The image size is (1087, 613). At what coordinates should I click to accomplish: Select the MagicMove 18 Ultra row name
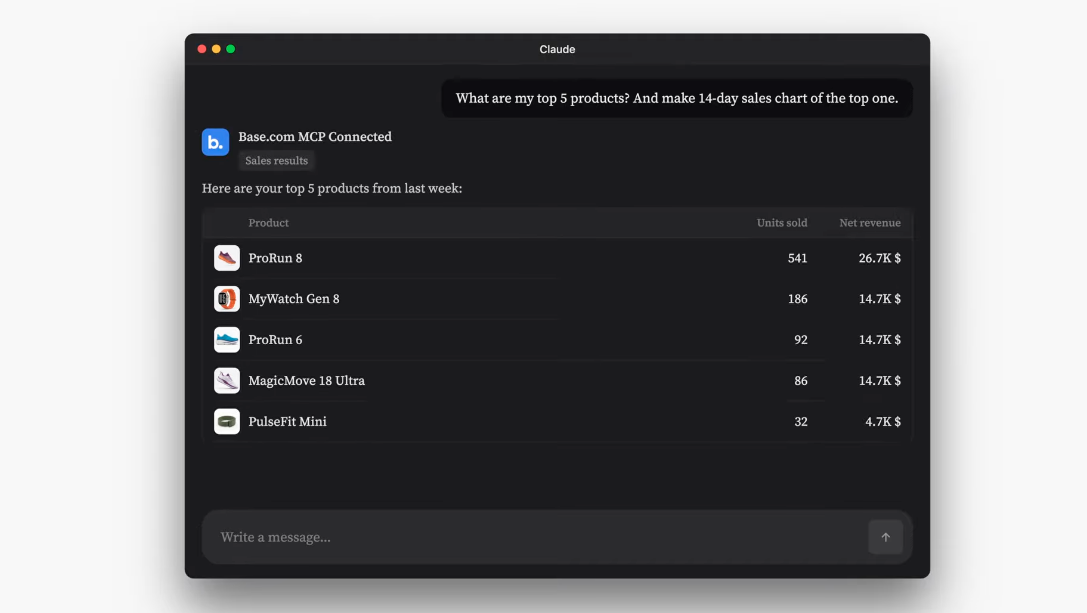point(306,381)
